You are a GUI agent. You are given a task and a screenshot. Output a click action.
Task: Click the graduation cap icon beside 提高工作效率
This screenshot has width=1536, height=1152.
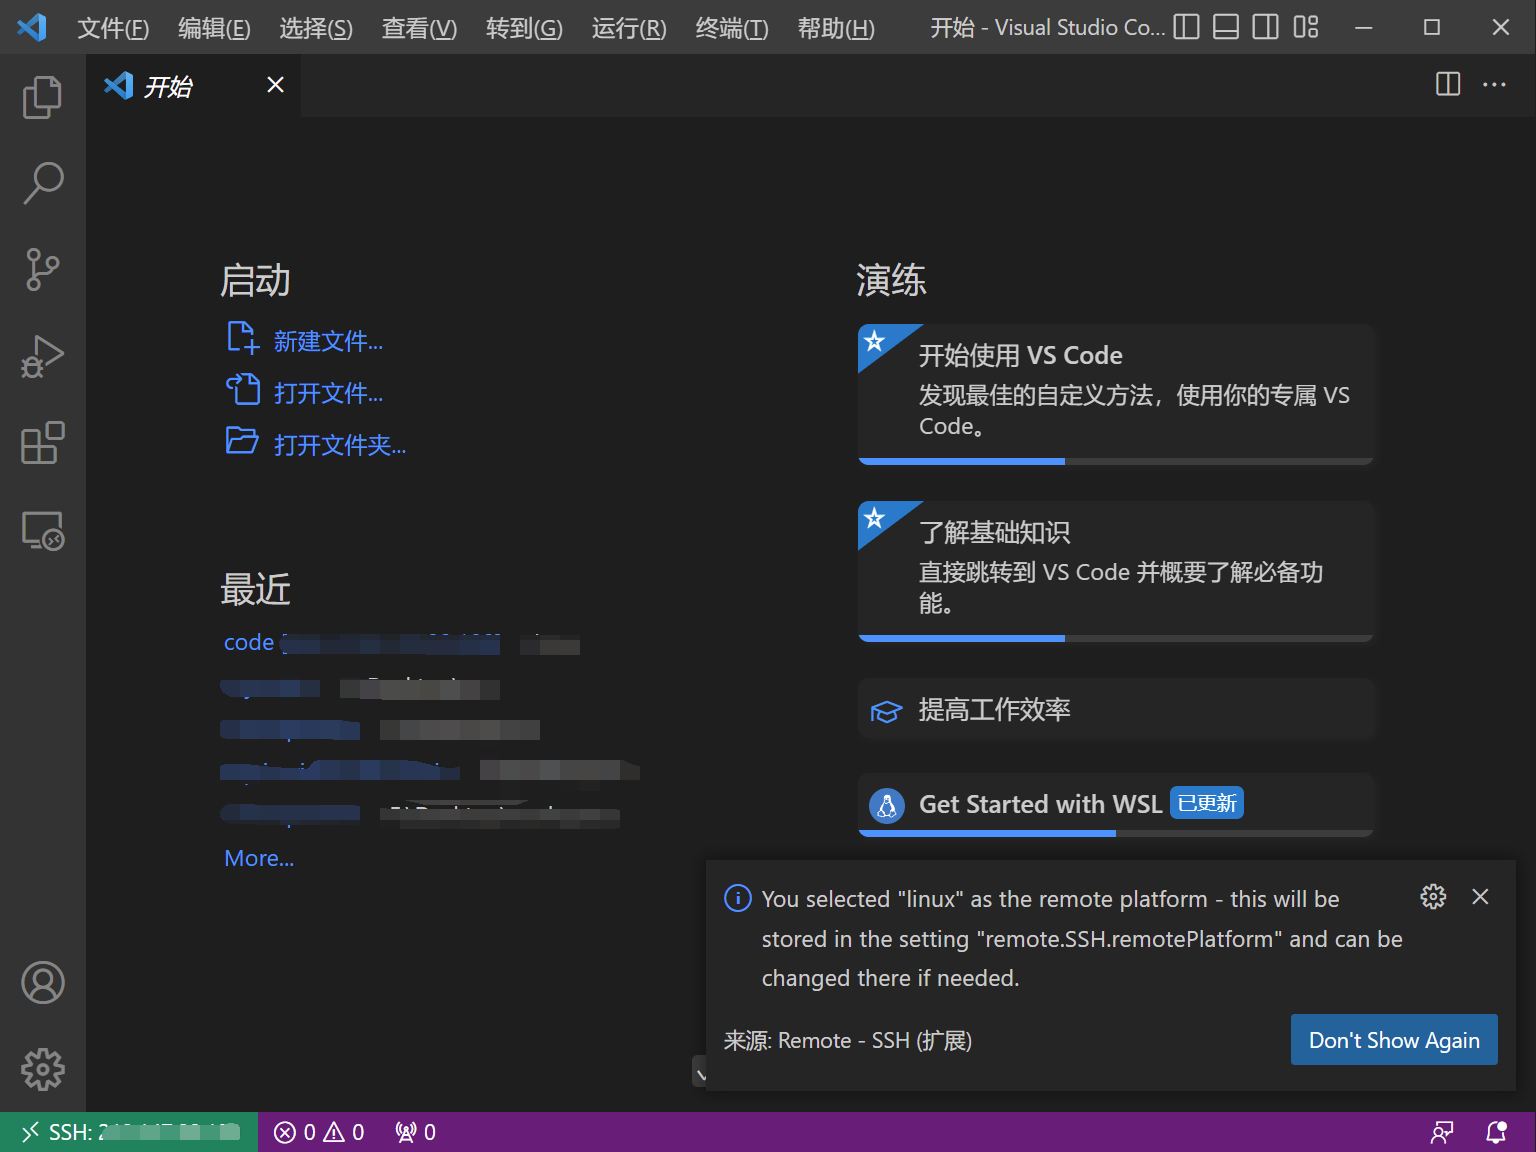pyautogui.click(x=887, y=711)
